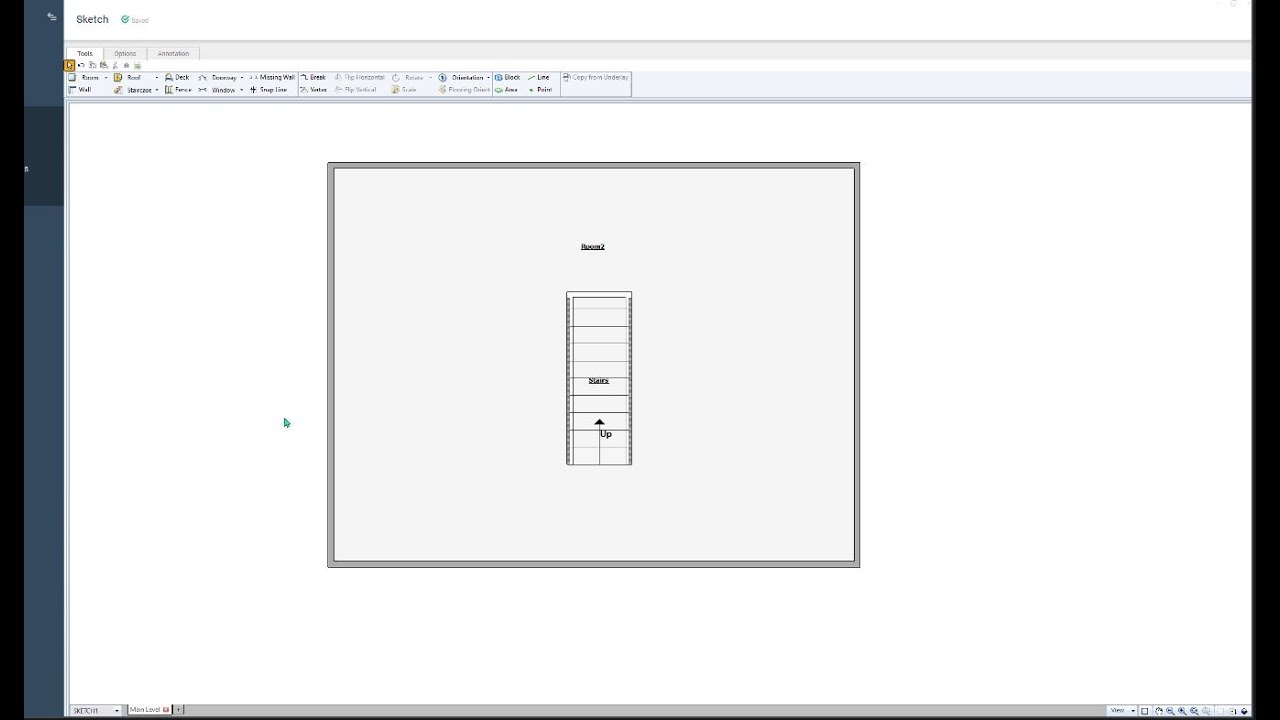
Task: Select the Window tool
Action: 217,90
